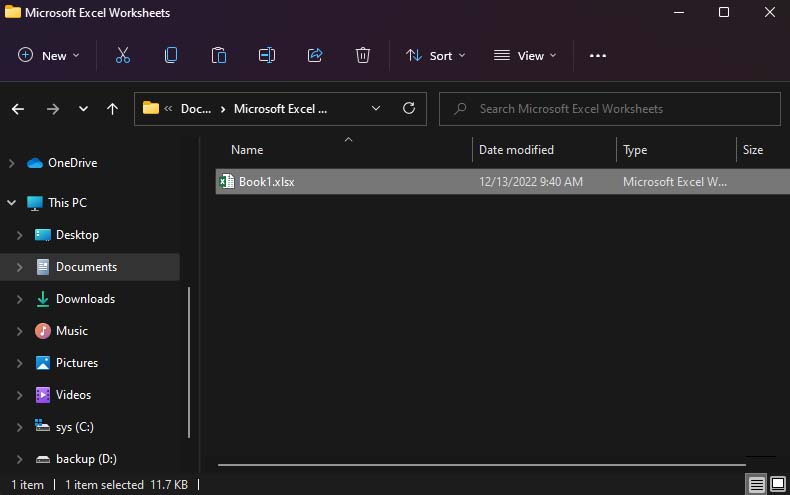Click the Search Microsoft Excel Worksheets box
This screenshot has height=495, width=790.
(610, 109)
